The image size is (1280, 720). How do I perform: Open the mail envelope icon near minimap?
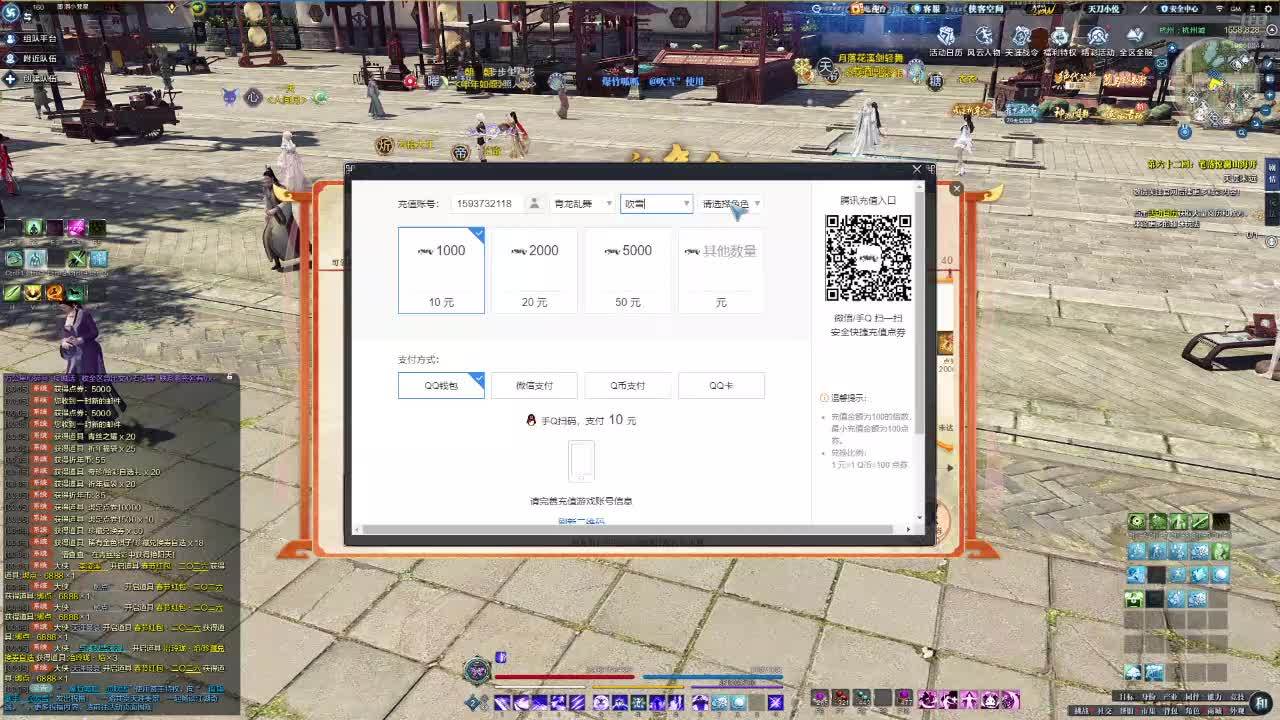click(x=1161, y=62)
